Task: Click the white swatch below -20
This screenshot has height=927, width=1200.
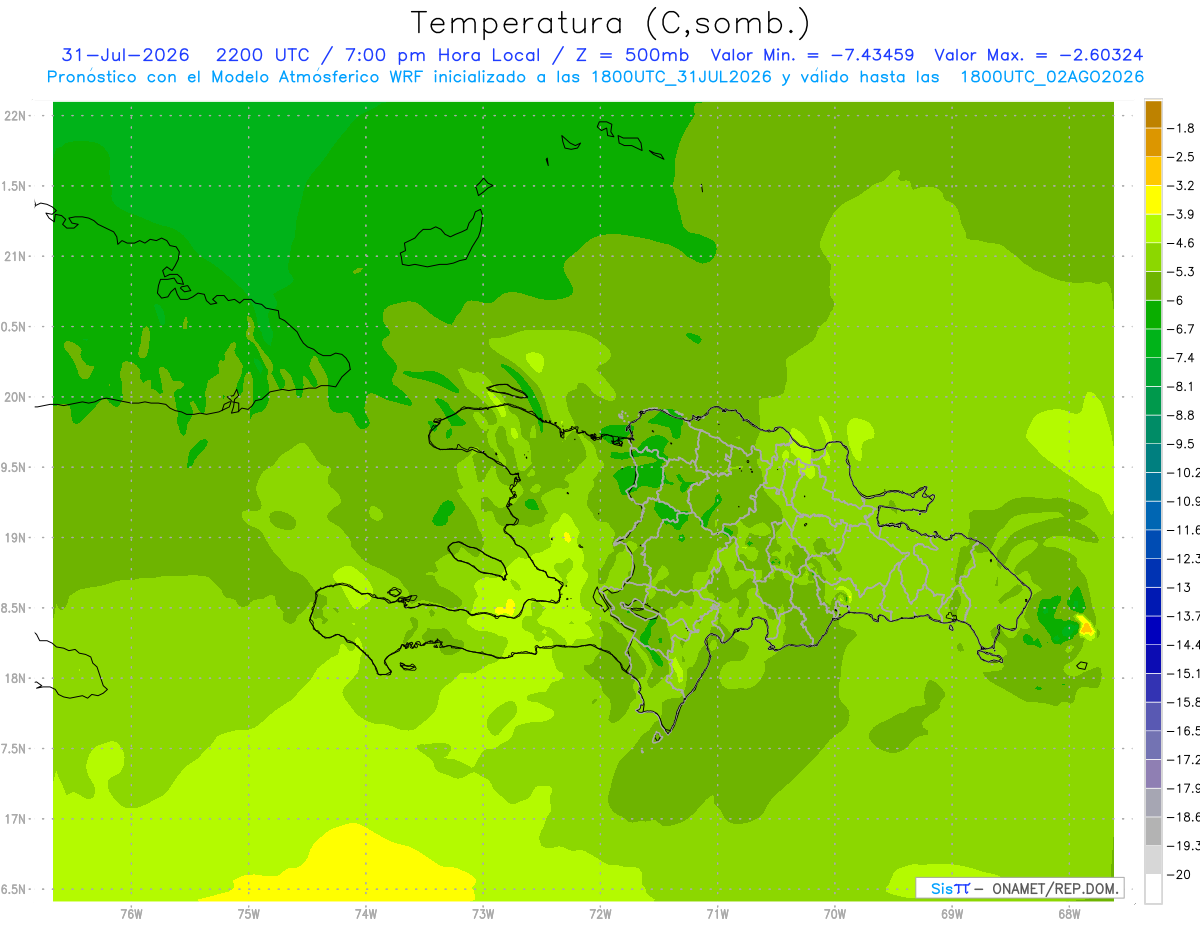Action: click(x=1153, y=888)
